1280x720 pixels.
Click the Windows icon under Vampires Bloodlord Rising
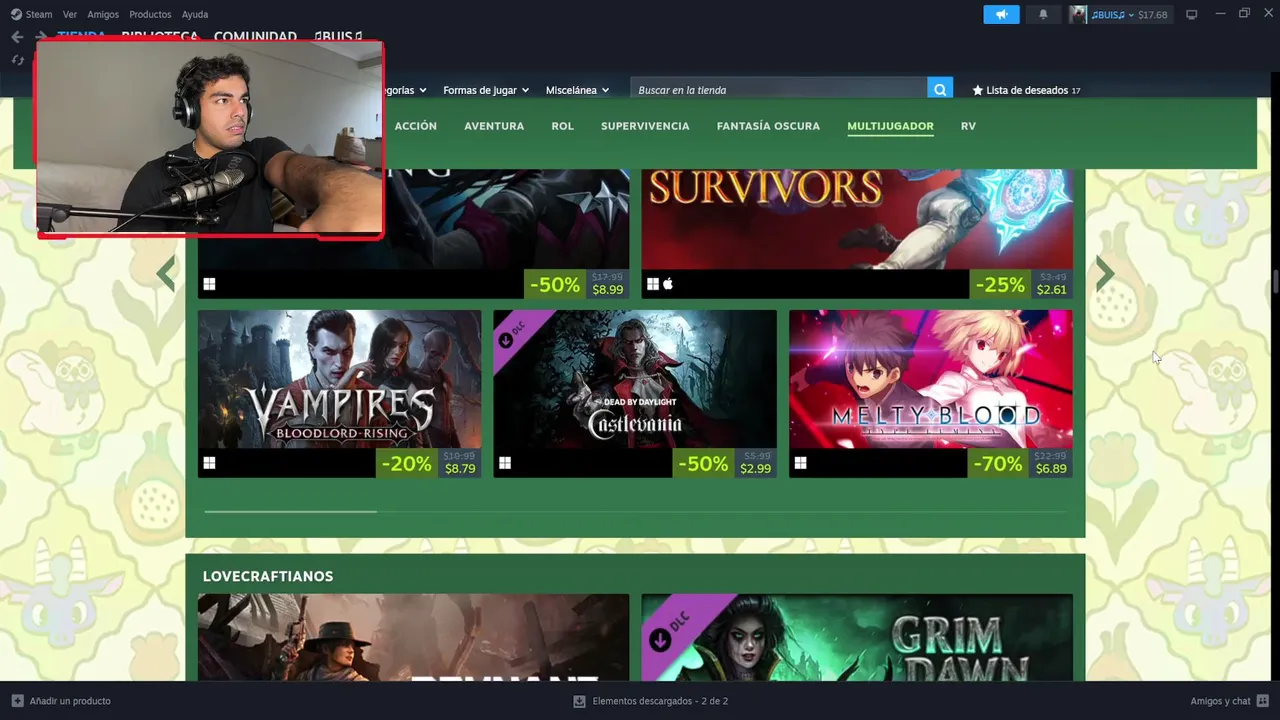(x=209, y=463)
